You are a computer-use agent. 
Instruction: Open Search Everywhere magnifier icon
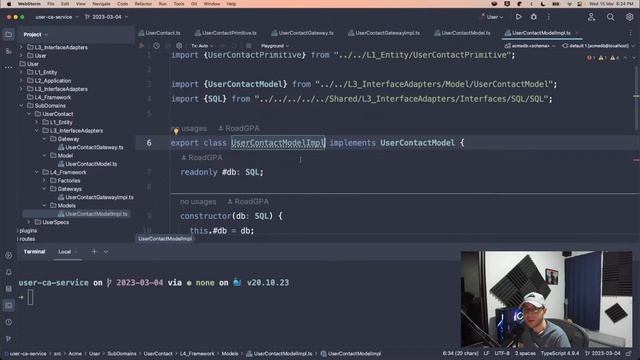610,17
